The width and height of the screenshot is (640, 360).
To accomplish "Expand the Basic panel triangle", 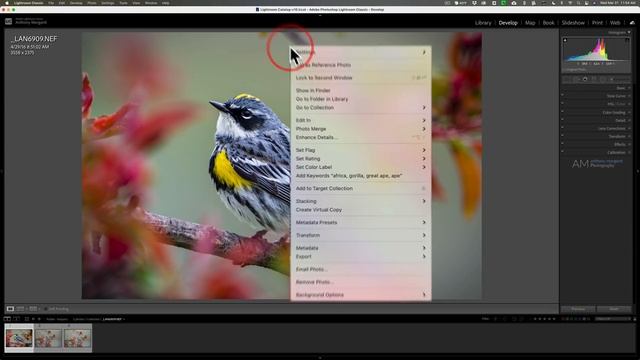I will coord(629,88).
